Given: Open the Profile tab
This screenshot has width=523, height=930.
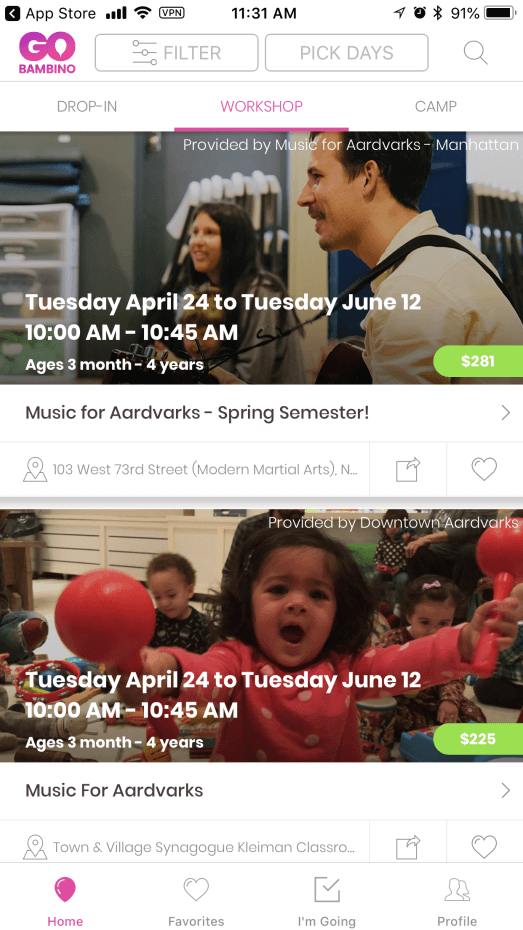Looking at the screenshot, I should (457, 902).
